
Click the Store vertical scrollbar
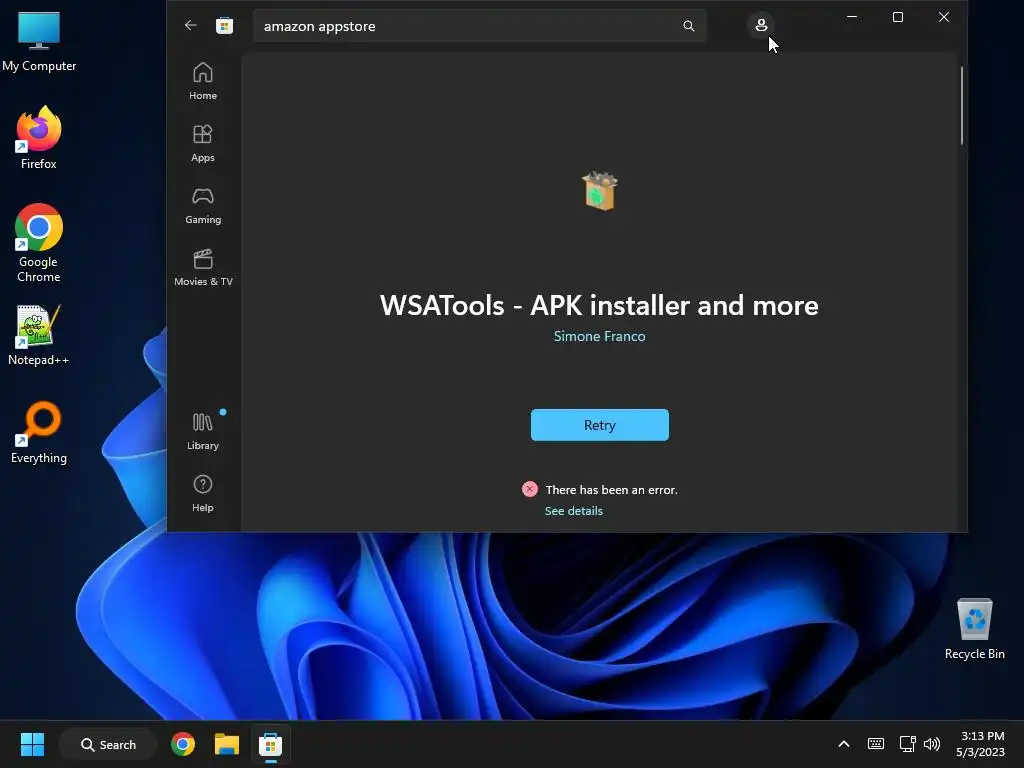point(961,104)
